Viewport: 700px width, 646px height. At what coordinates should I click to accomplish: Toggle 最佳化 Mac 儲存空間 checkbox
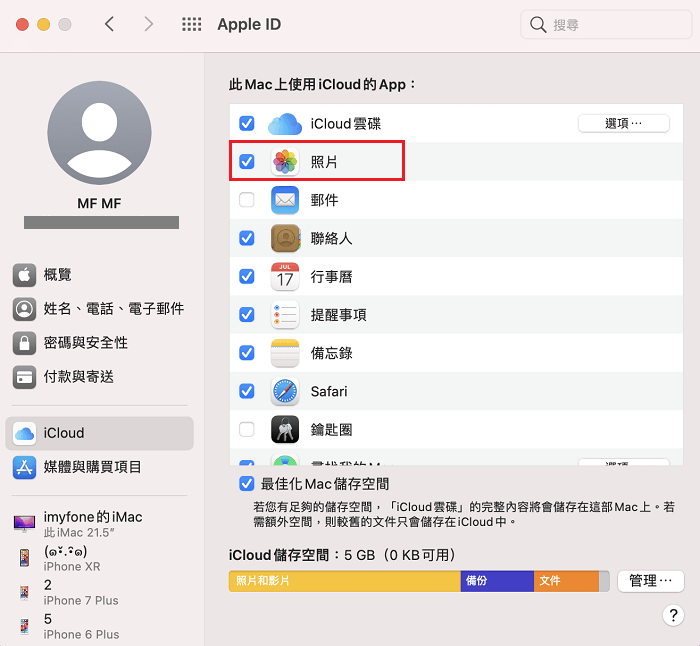[x=247, y=483]
